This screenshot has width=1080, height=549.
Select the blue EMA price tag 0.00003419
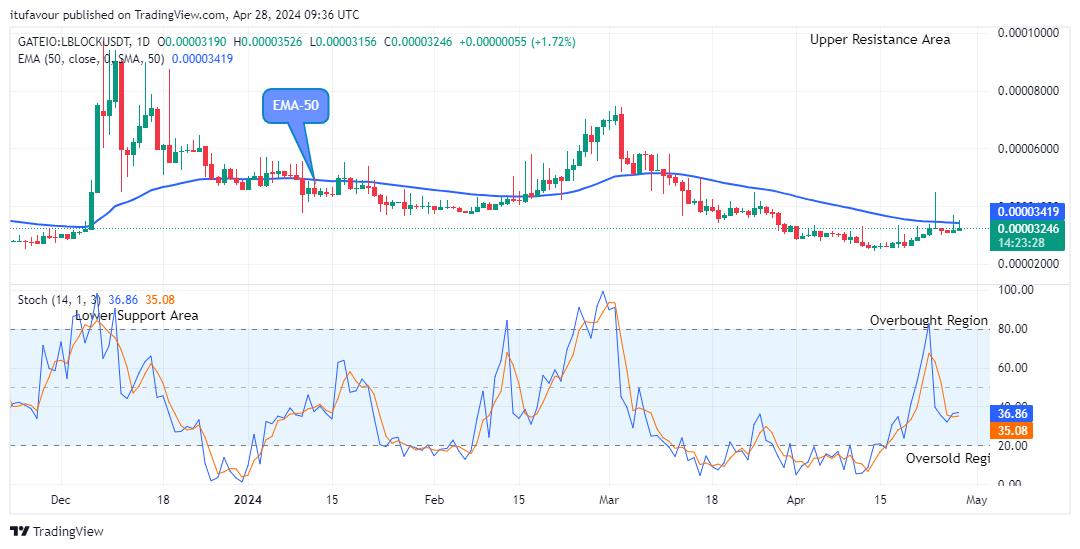click(1027, 211)
